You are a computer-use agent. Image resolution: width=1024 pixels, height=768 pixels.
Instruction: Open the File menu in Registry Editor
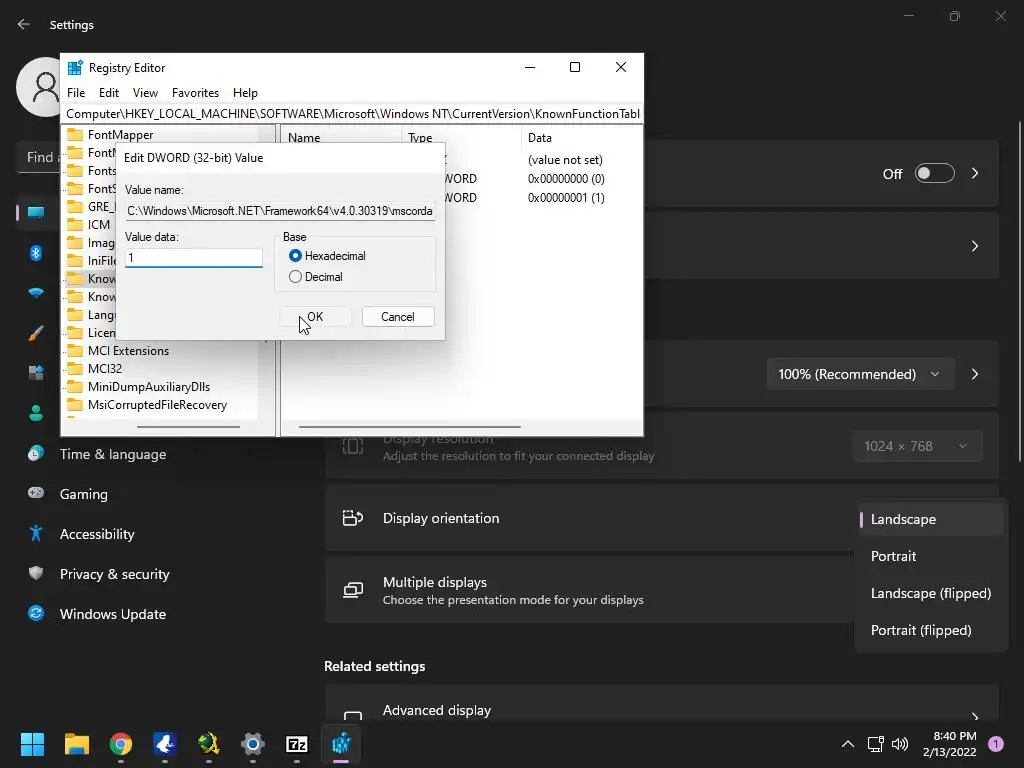click(x=76, y=93)
